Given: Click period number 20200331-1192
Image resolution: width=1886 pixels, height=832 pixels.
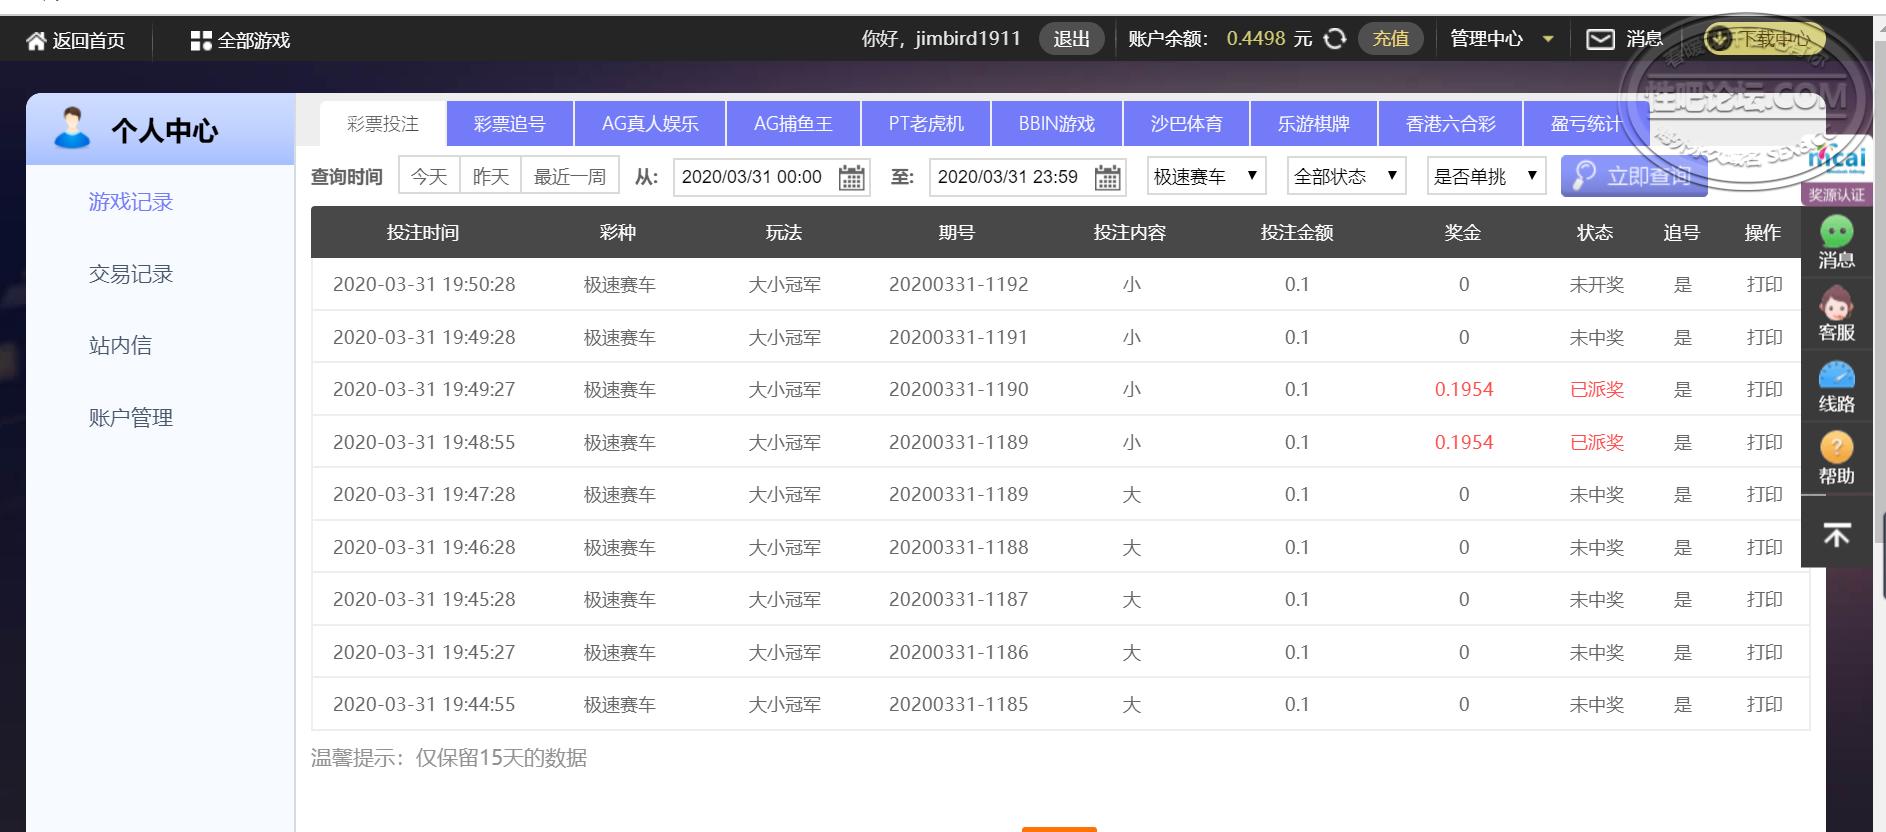Looking at the screenshot, I should (x=958, y=285).
